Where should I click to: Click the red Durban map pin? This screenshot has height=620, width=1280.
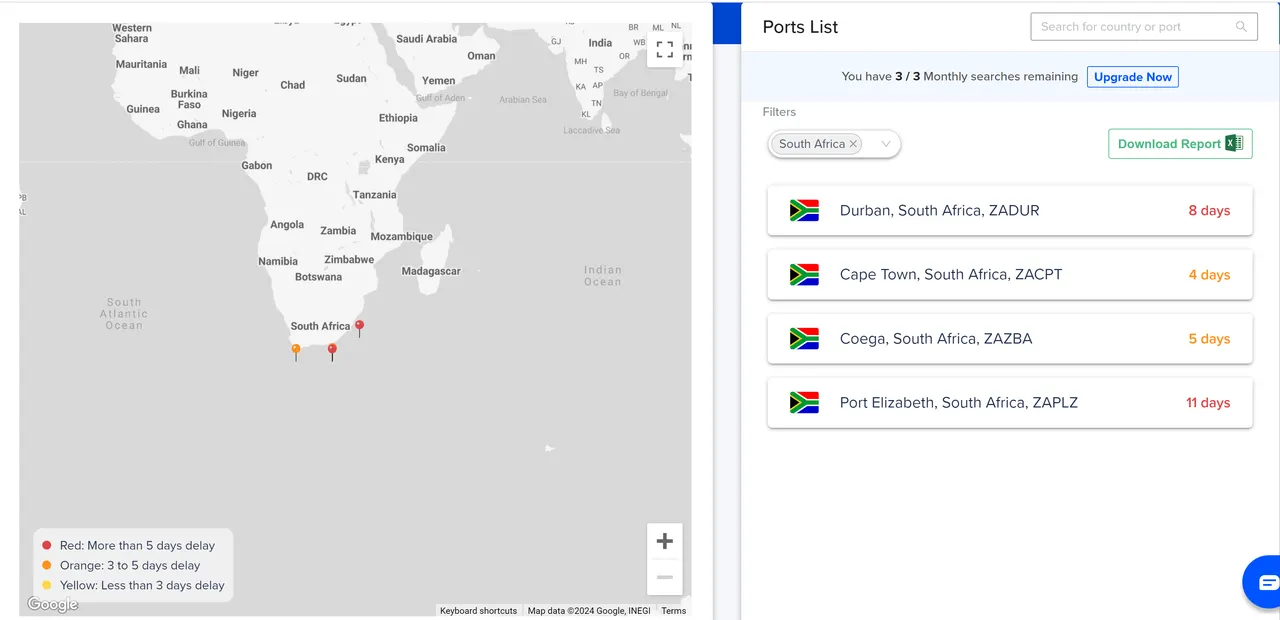tap(360, 327)
